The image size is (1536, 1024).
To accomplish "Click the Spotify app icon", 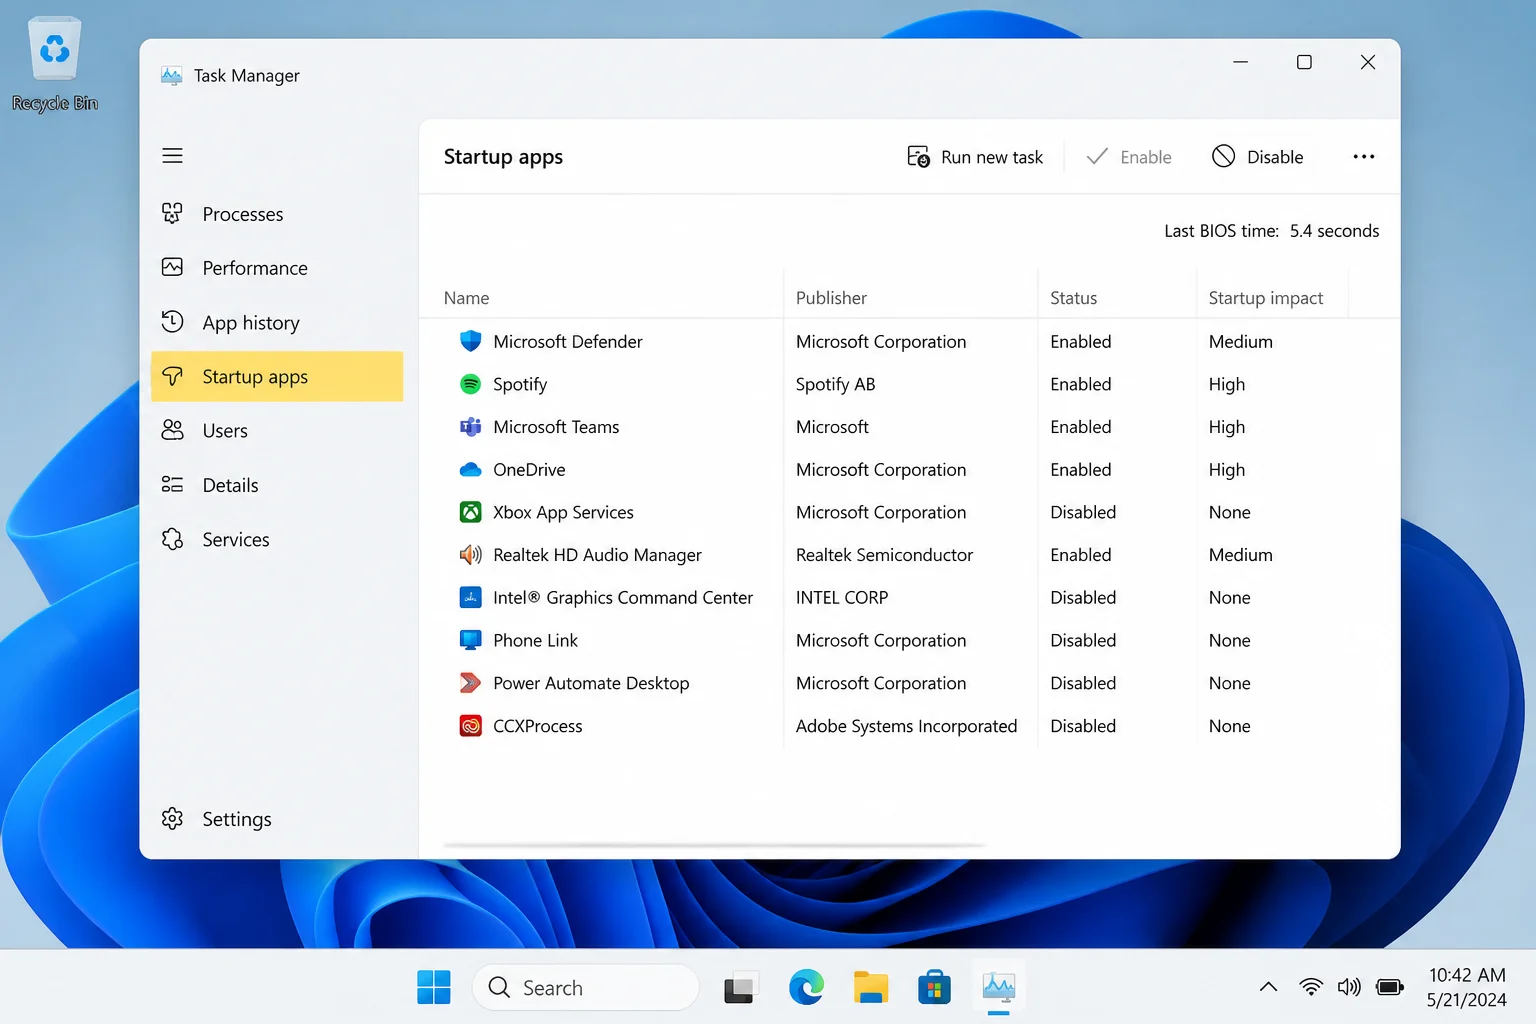I will 470,384.
